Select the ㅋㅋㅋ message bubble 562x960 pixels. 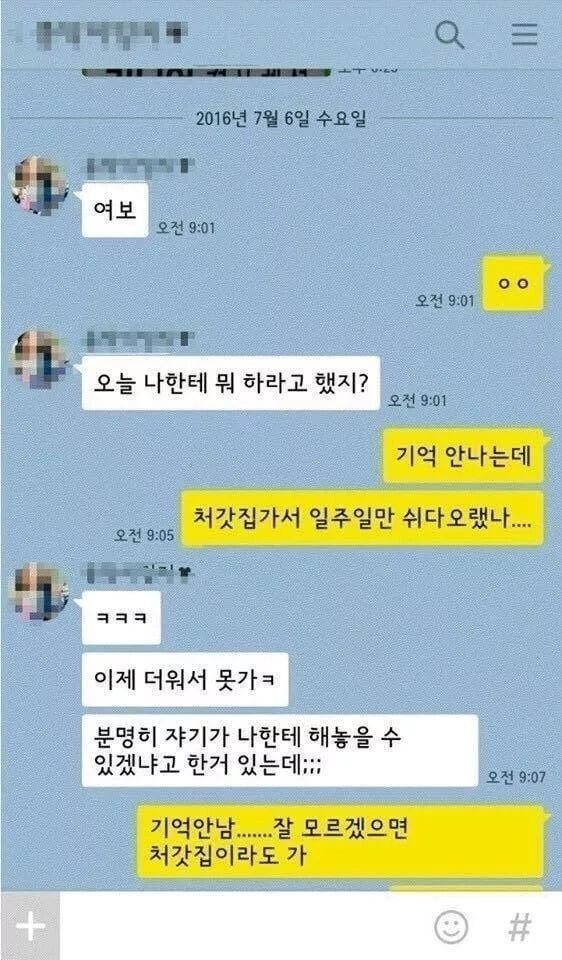(121, 617)
